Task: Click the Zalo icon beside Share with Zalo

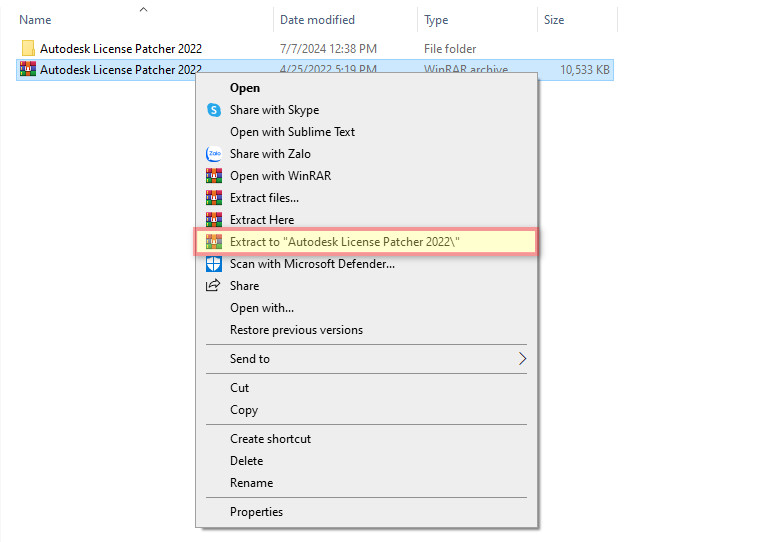Action: pos(213,154)
